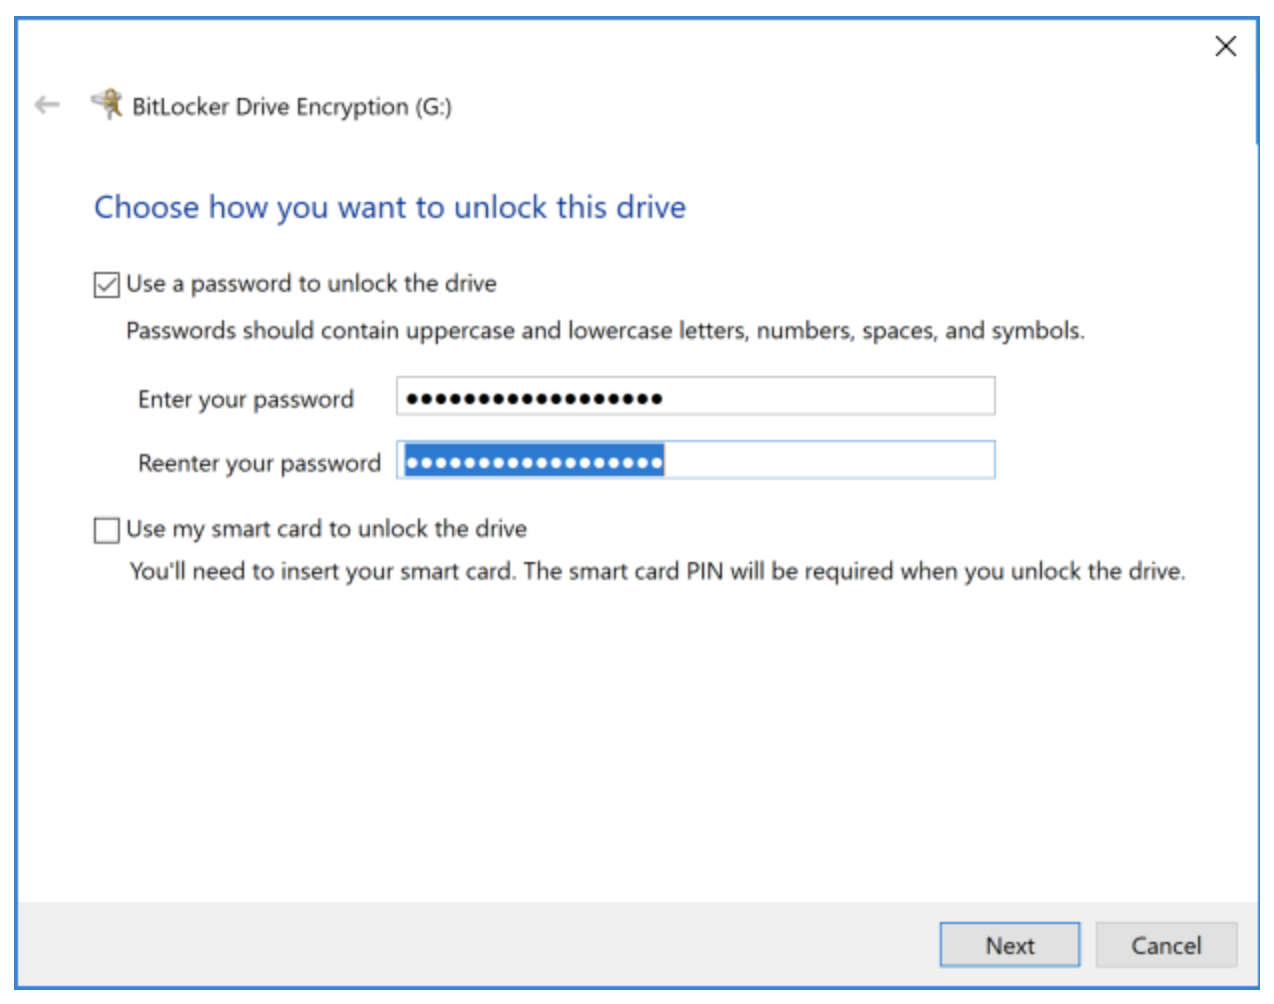Viewport: 1274px width, 1004px height.
Task: Close the BitLocker dialog window
Action: pyautogui.click(x=1225, y=46)
